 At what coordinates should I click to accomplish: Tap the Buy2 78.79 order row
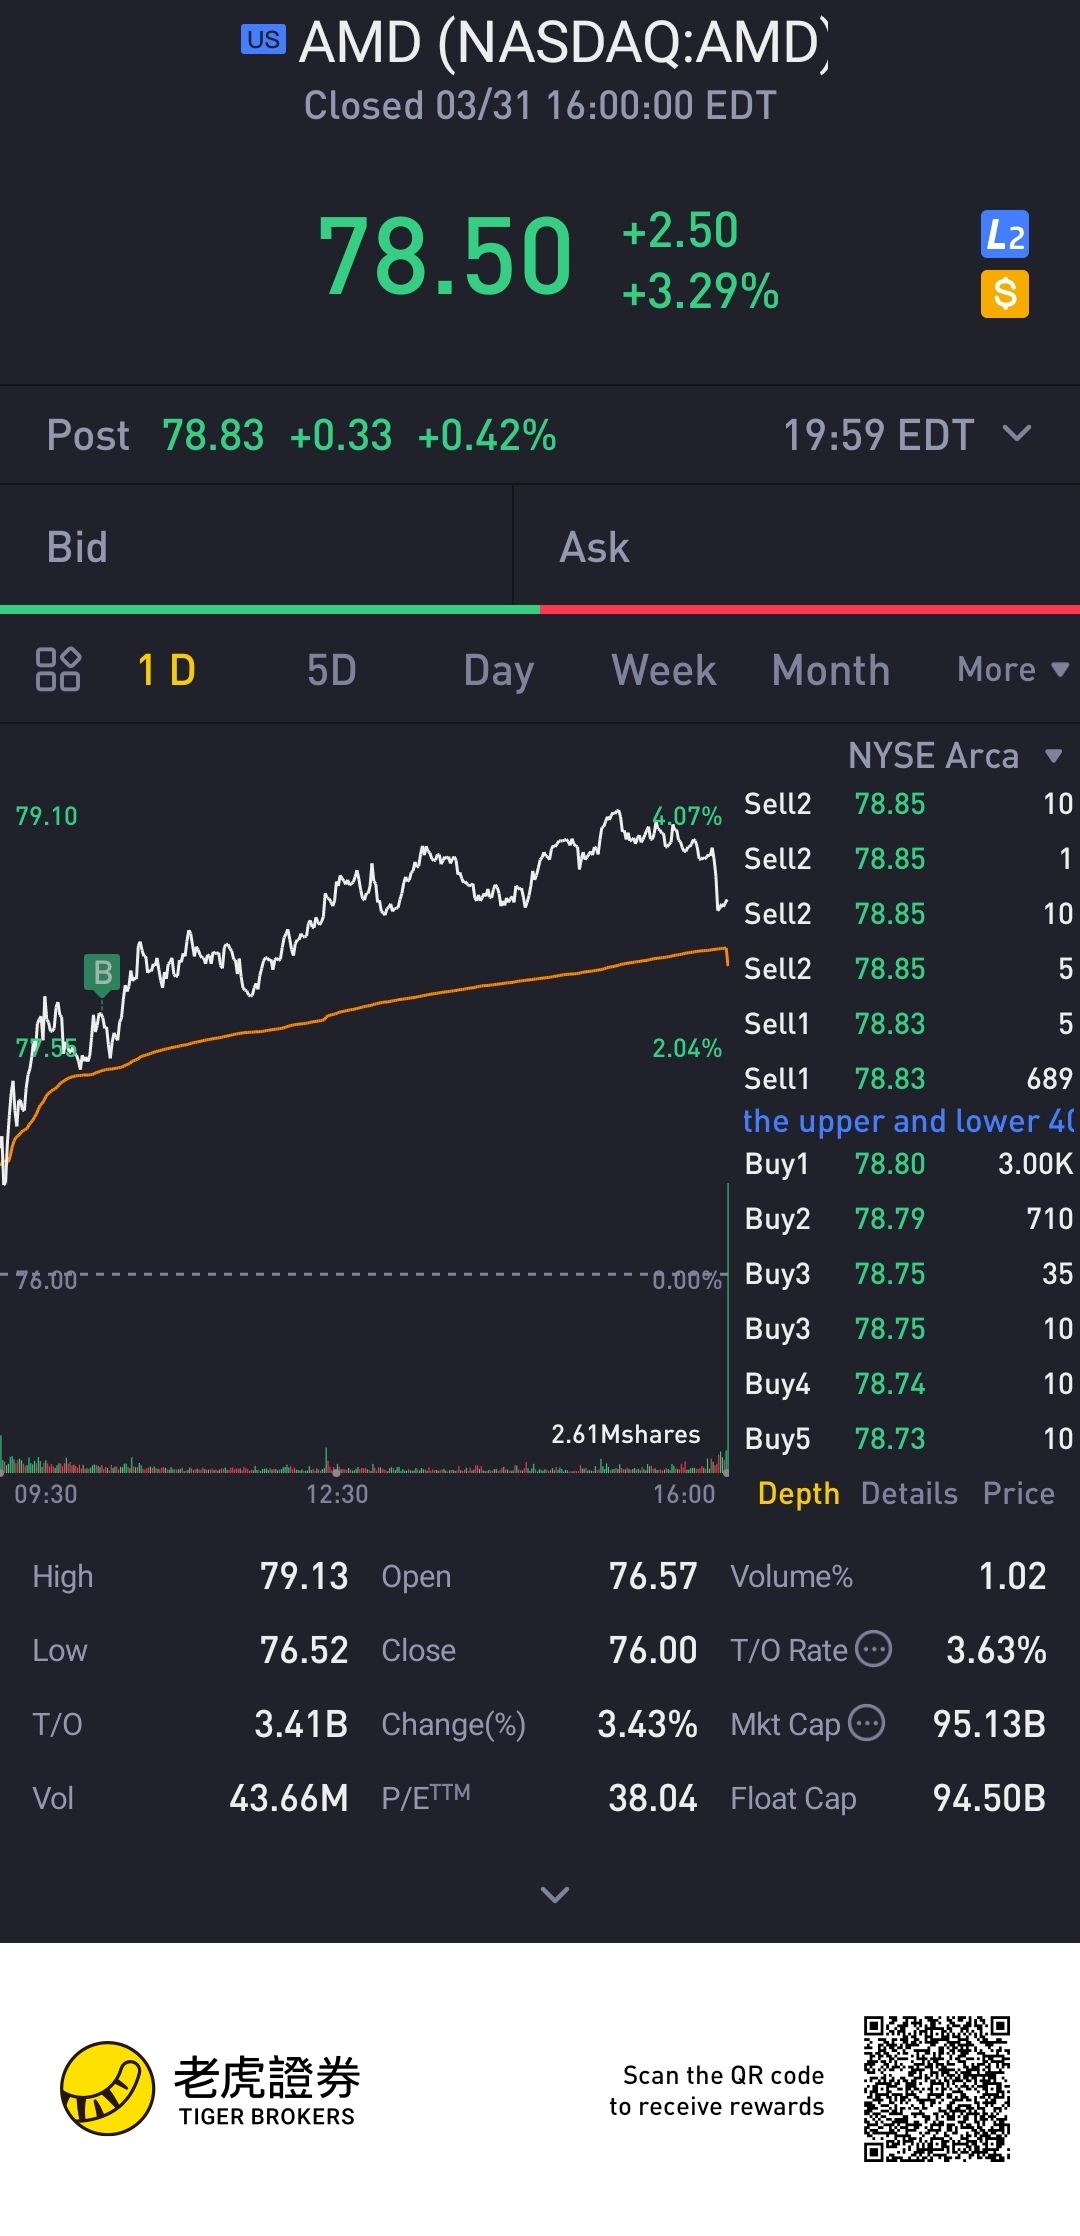908,1219
